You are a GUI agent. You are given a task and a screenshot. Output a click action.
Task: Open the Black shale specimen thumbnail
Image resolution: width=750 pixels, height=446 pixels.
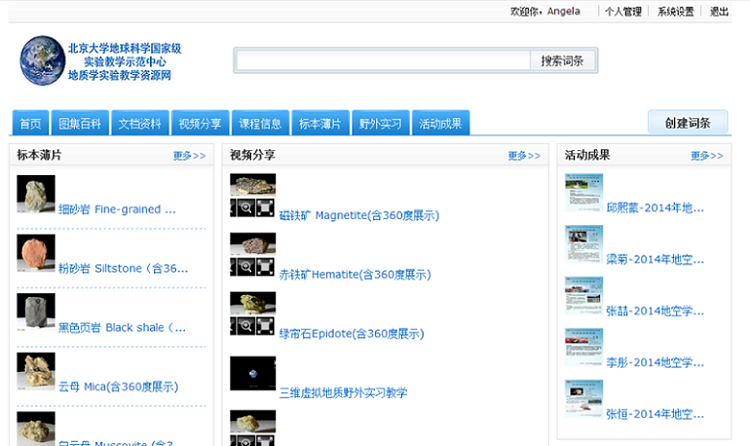(36, 312)
